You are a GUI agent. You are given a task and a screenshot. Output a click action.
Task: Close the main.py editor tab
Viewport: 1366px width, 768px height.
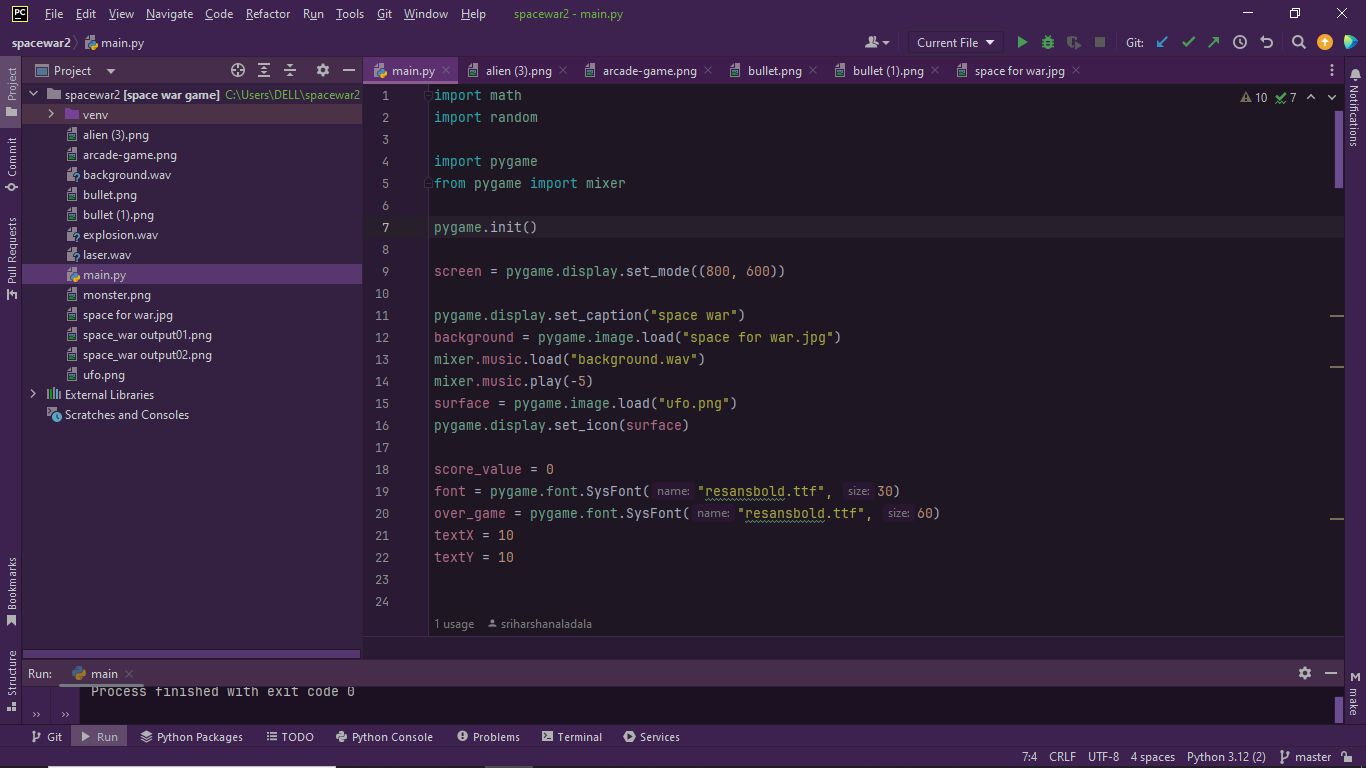point(446,71)
